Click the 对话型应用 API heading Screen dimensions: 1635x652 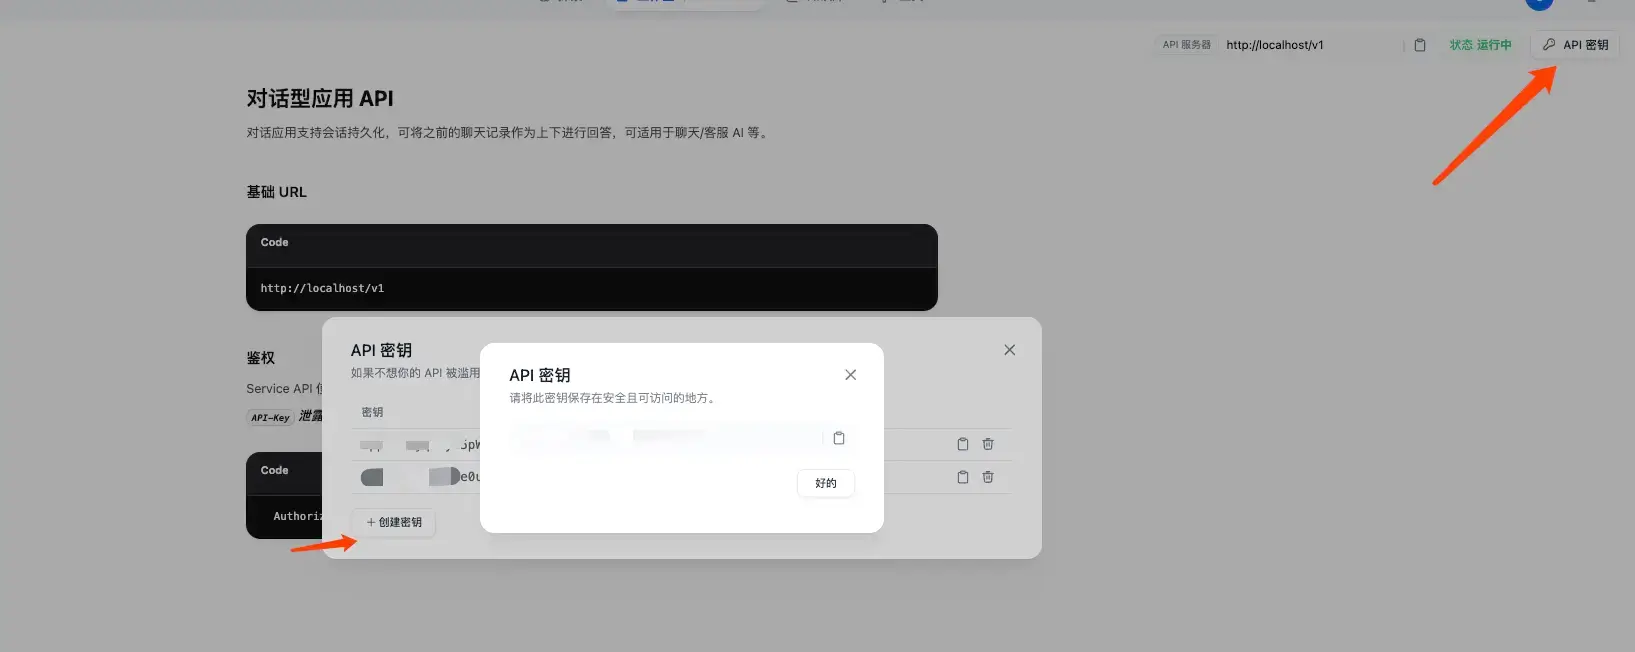[x=320, y=99]
